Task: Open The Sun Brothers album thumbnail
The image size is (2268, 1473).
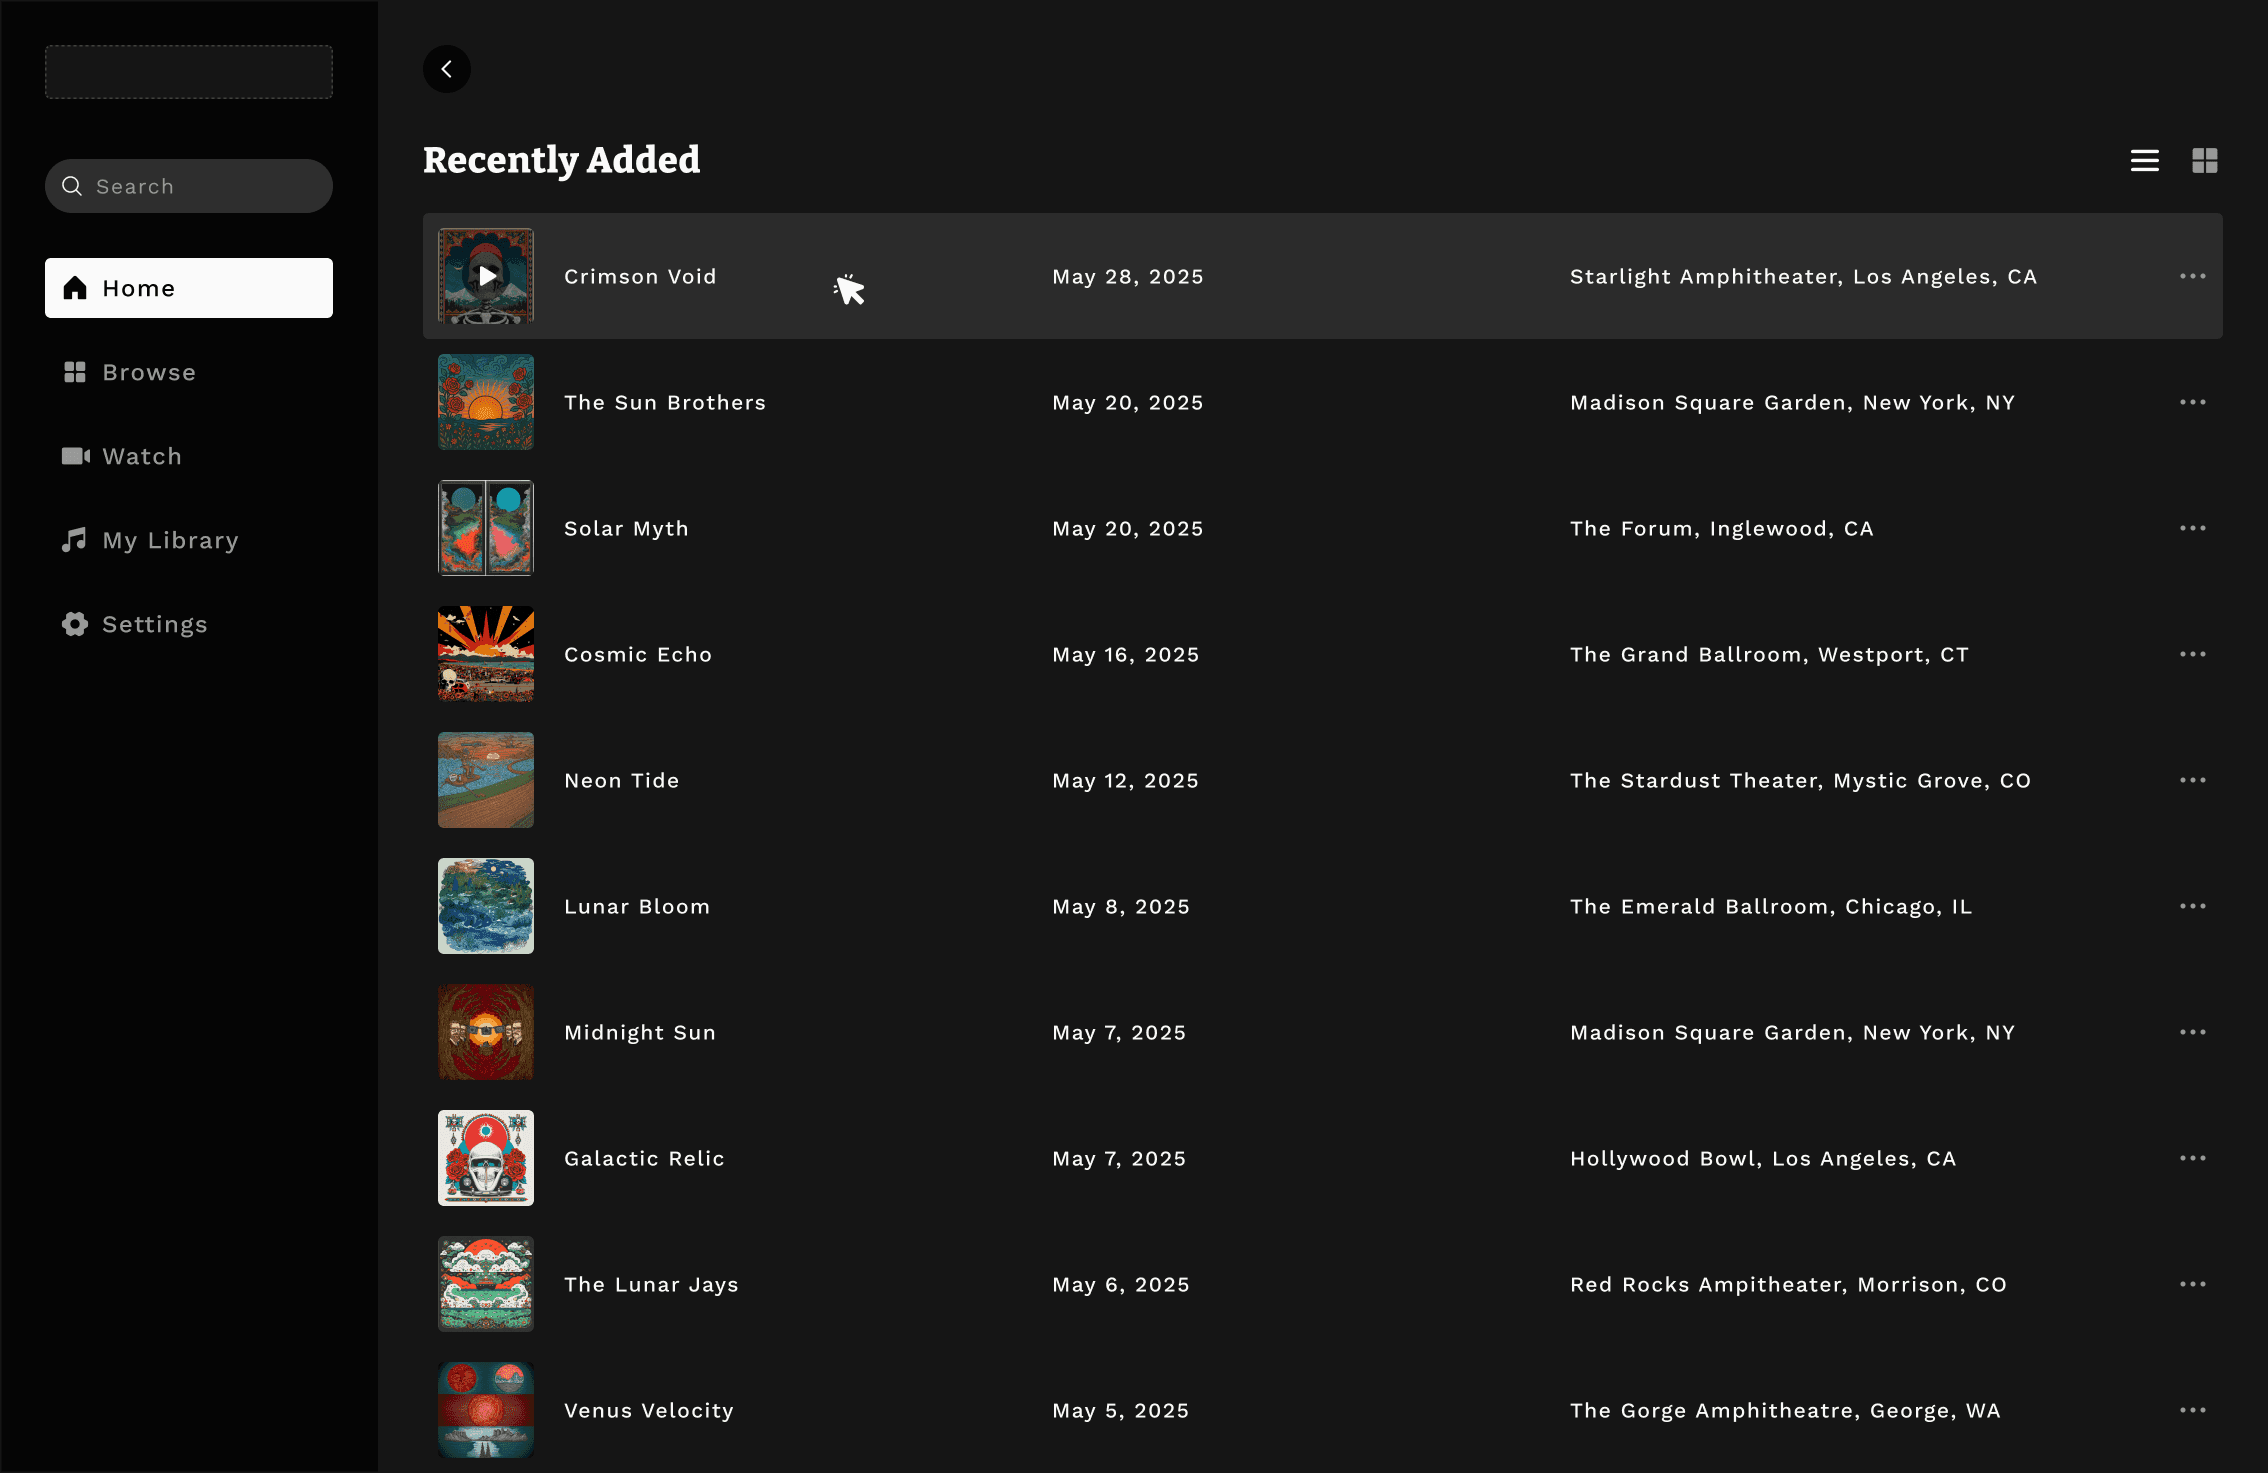Action: (x=486, y=402)
